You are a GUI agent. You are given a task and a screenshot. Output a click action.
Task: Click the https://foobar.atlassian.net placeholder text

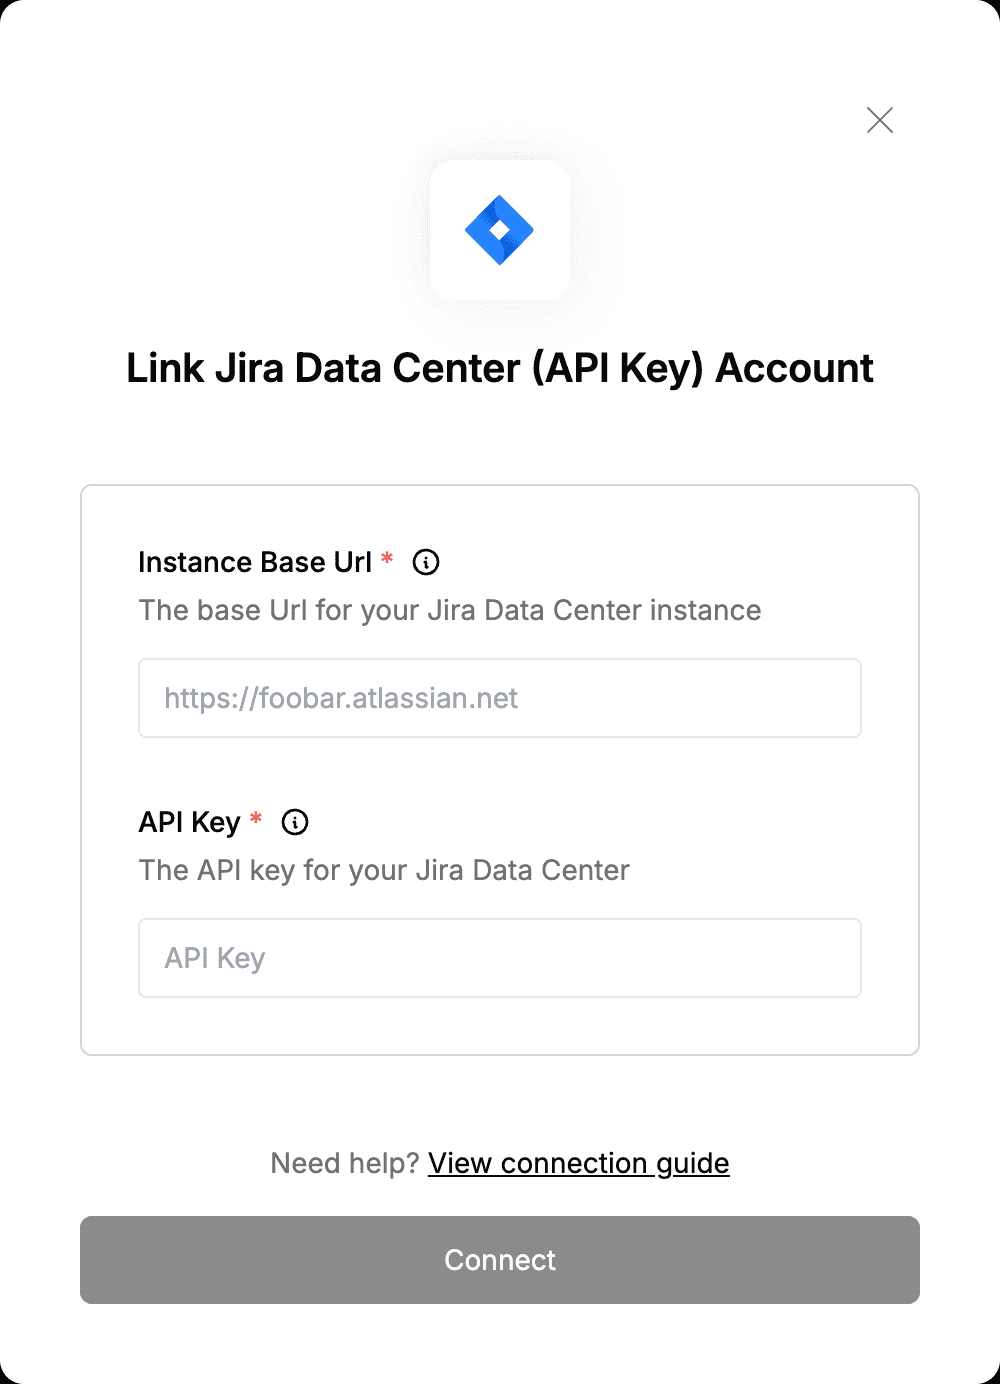[x=341, y=698]
